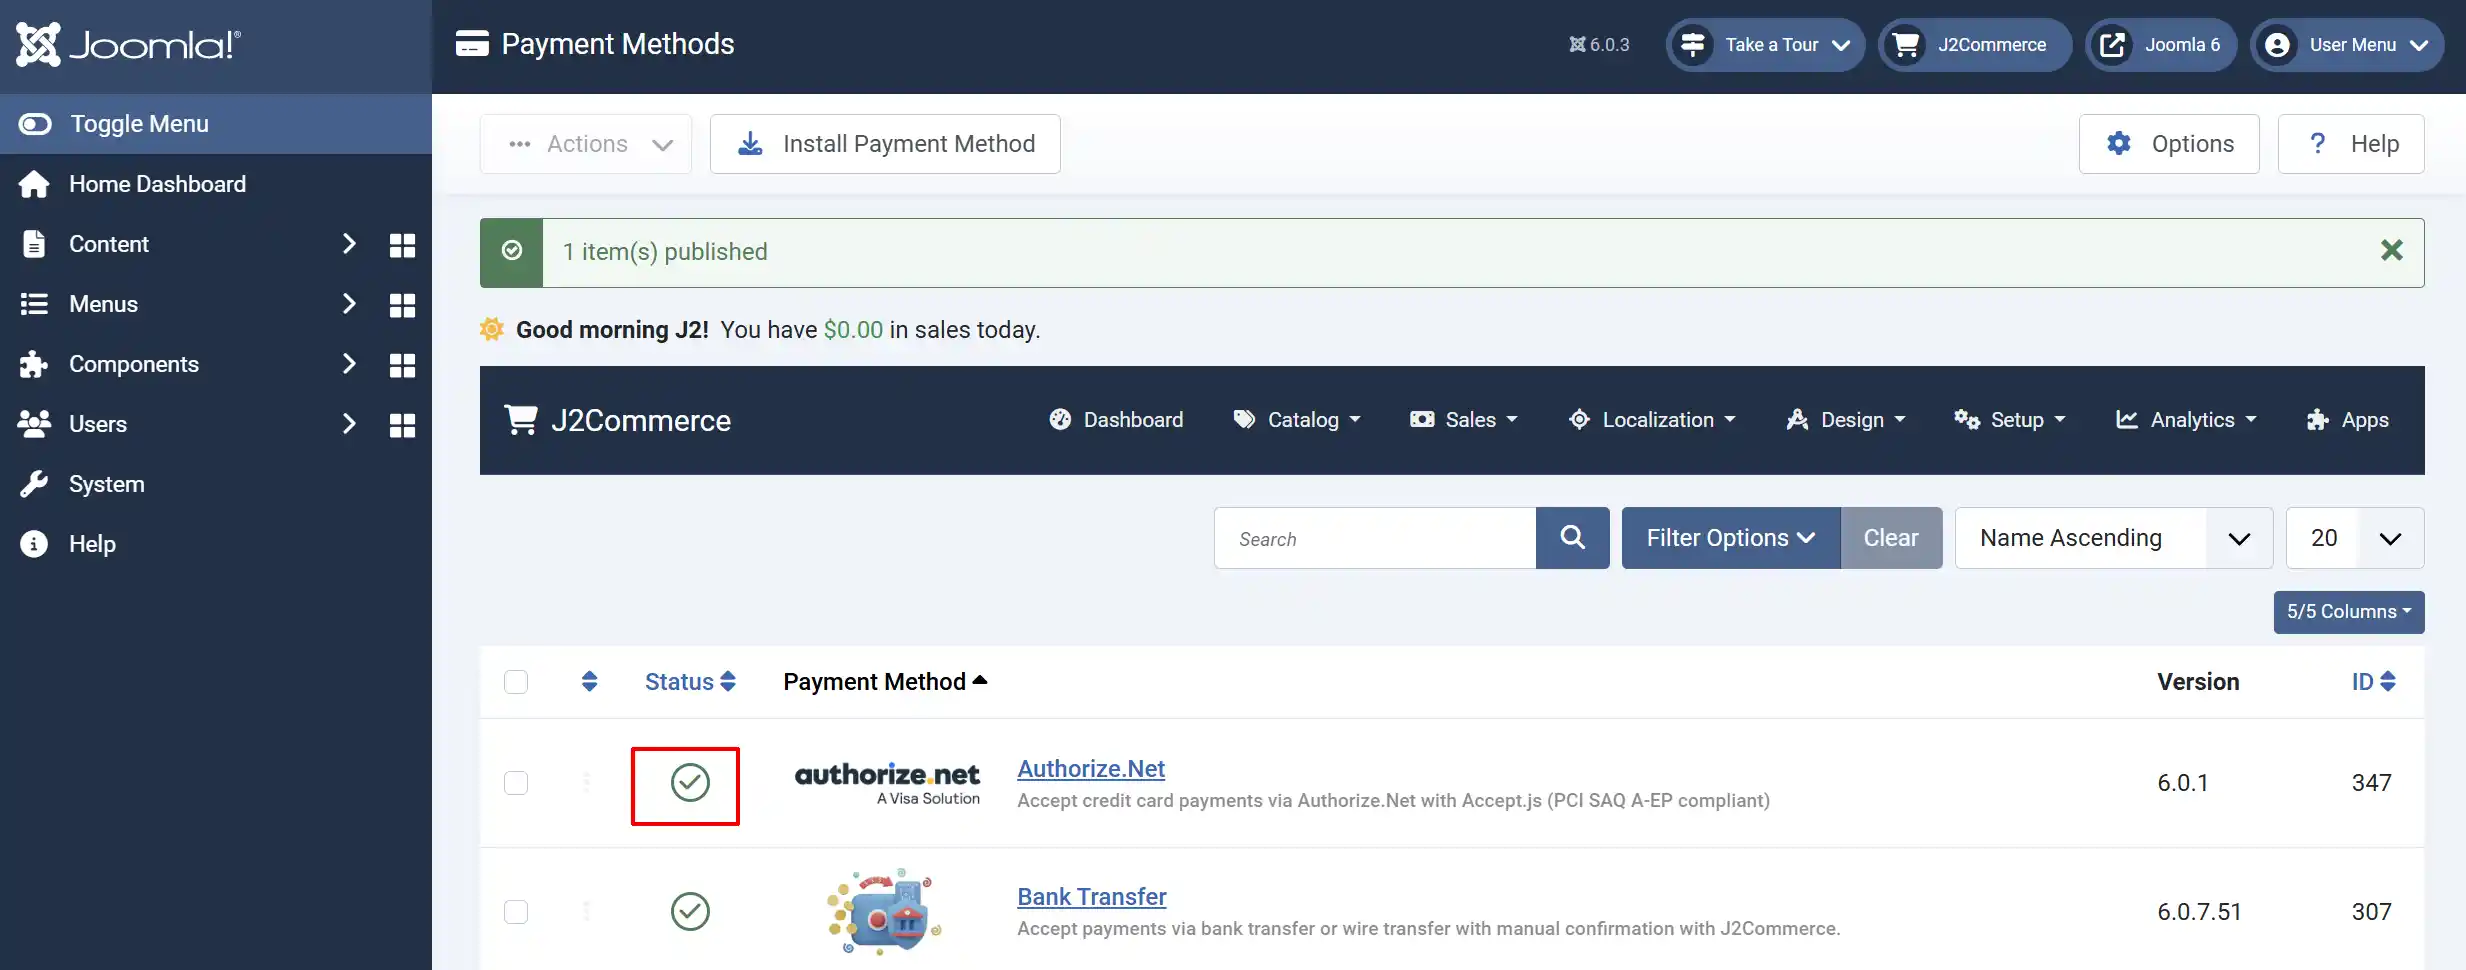Click the sun icon beside the greeting
This screenshot has height=970, width=2466.
pos(492,329)
